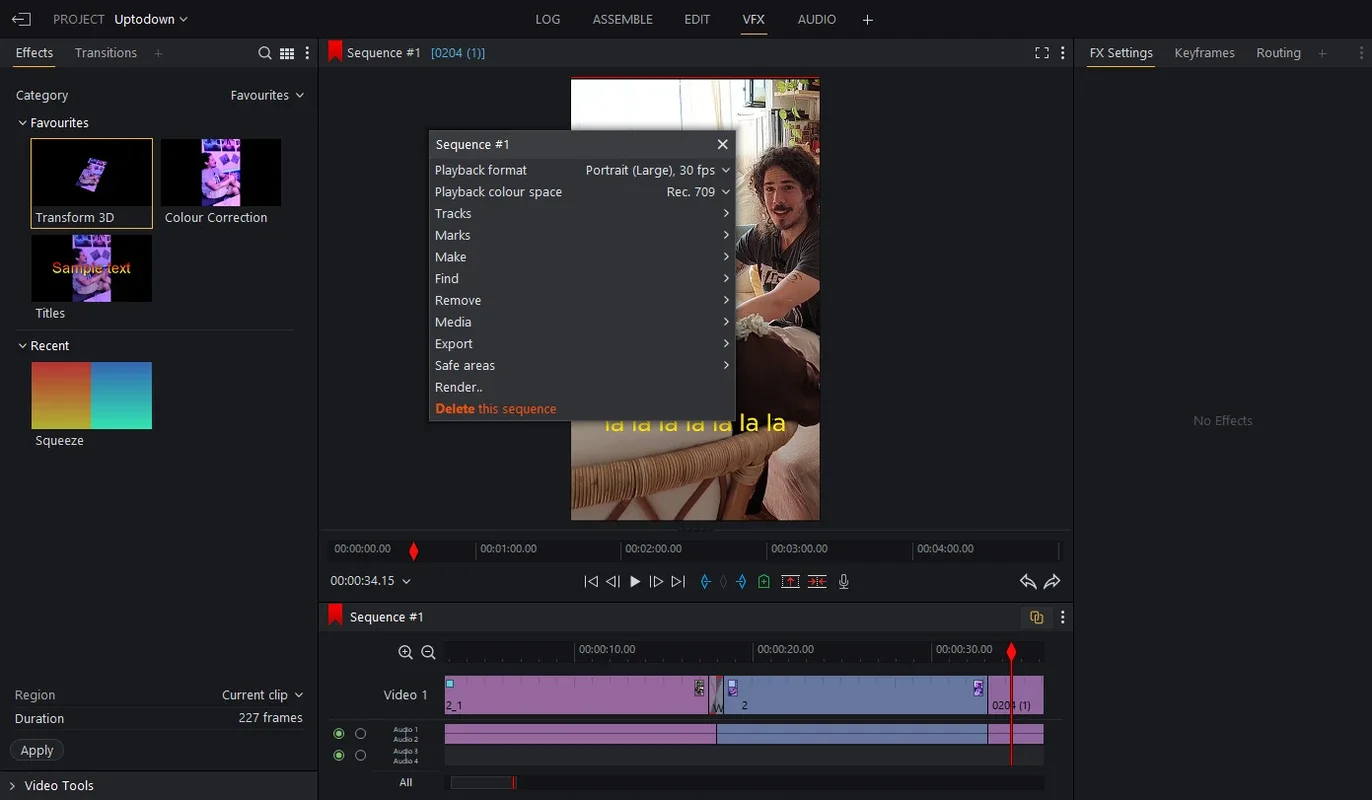Screen dimensions: 1372x800
Task: Undo the last edit
Action: (1027, 581)
